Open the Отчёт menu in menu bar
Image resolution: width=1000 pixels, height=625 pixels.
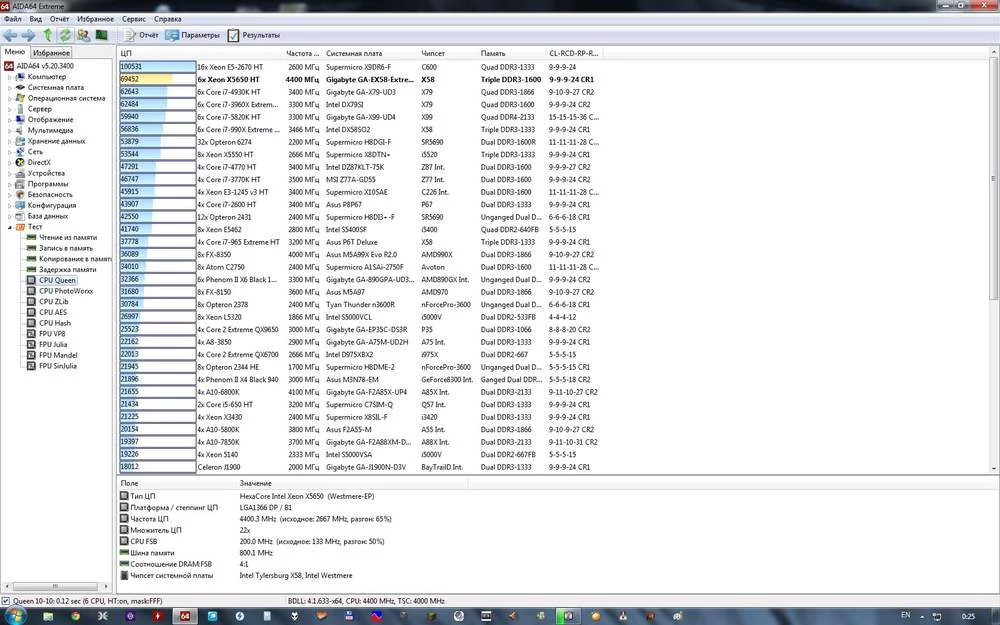[x=59, y=19]
